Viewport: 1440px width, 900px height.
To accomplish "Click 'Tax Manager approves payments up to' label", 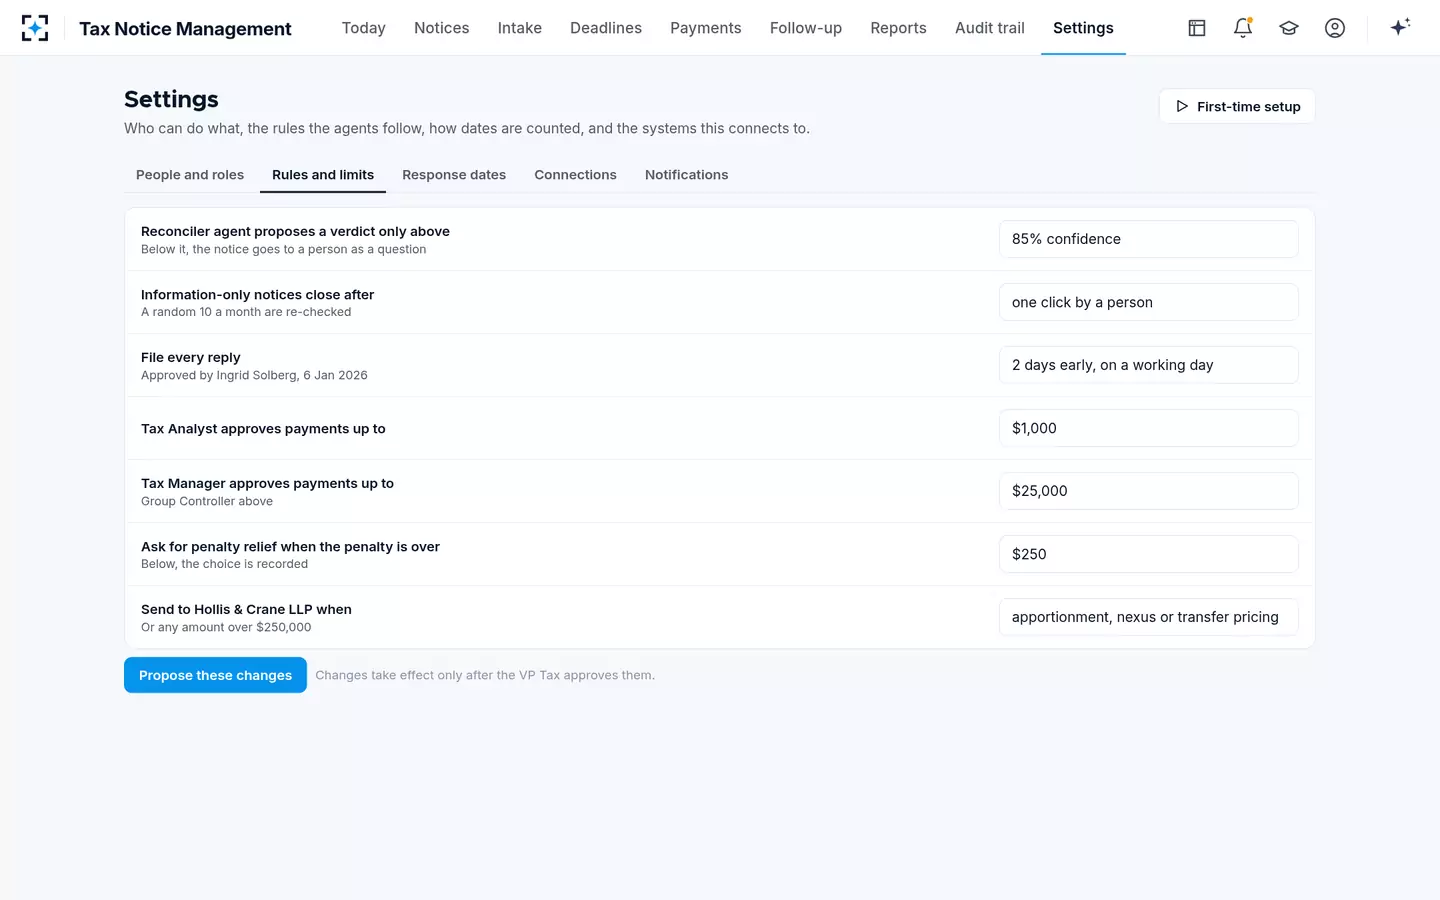I will coord(267,483).
